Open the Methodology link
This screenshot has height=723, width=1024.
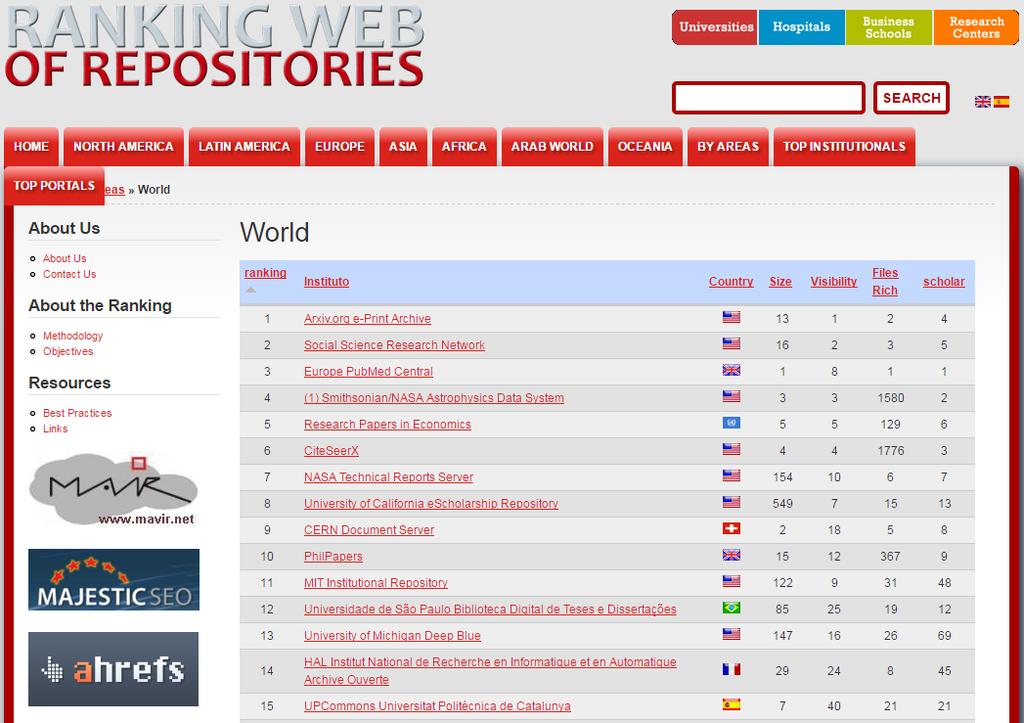point(73,336)
